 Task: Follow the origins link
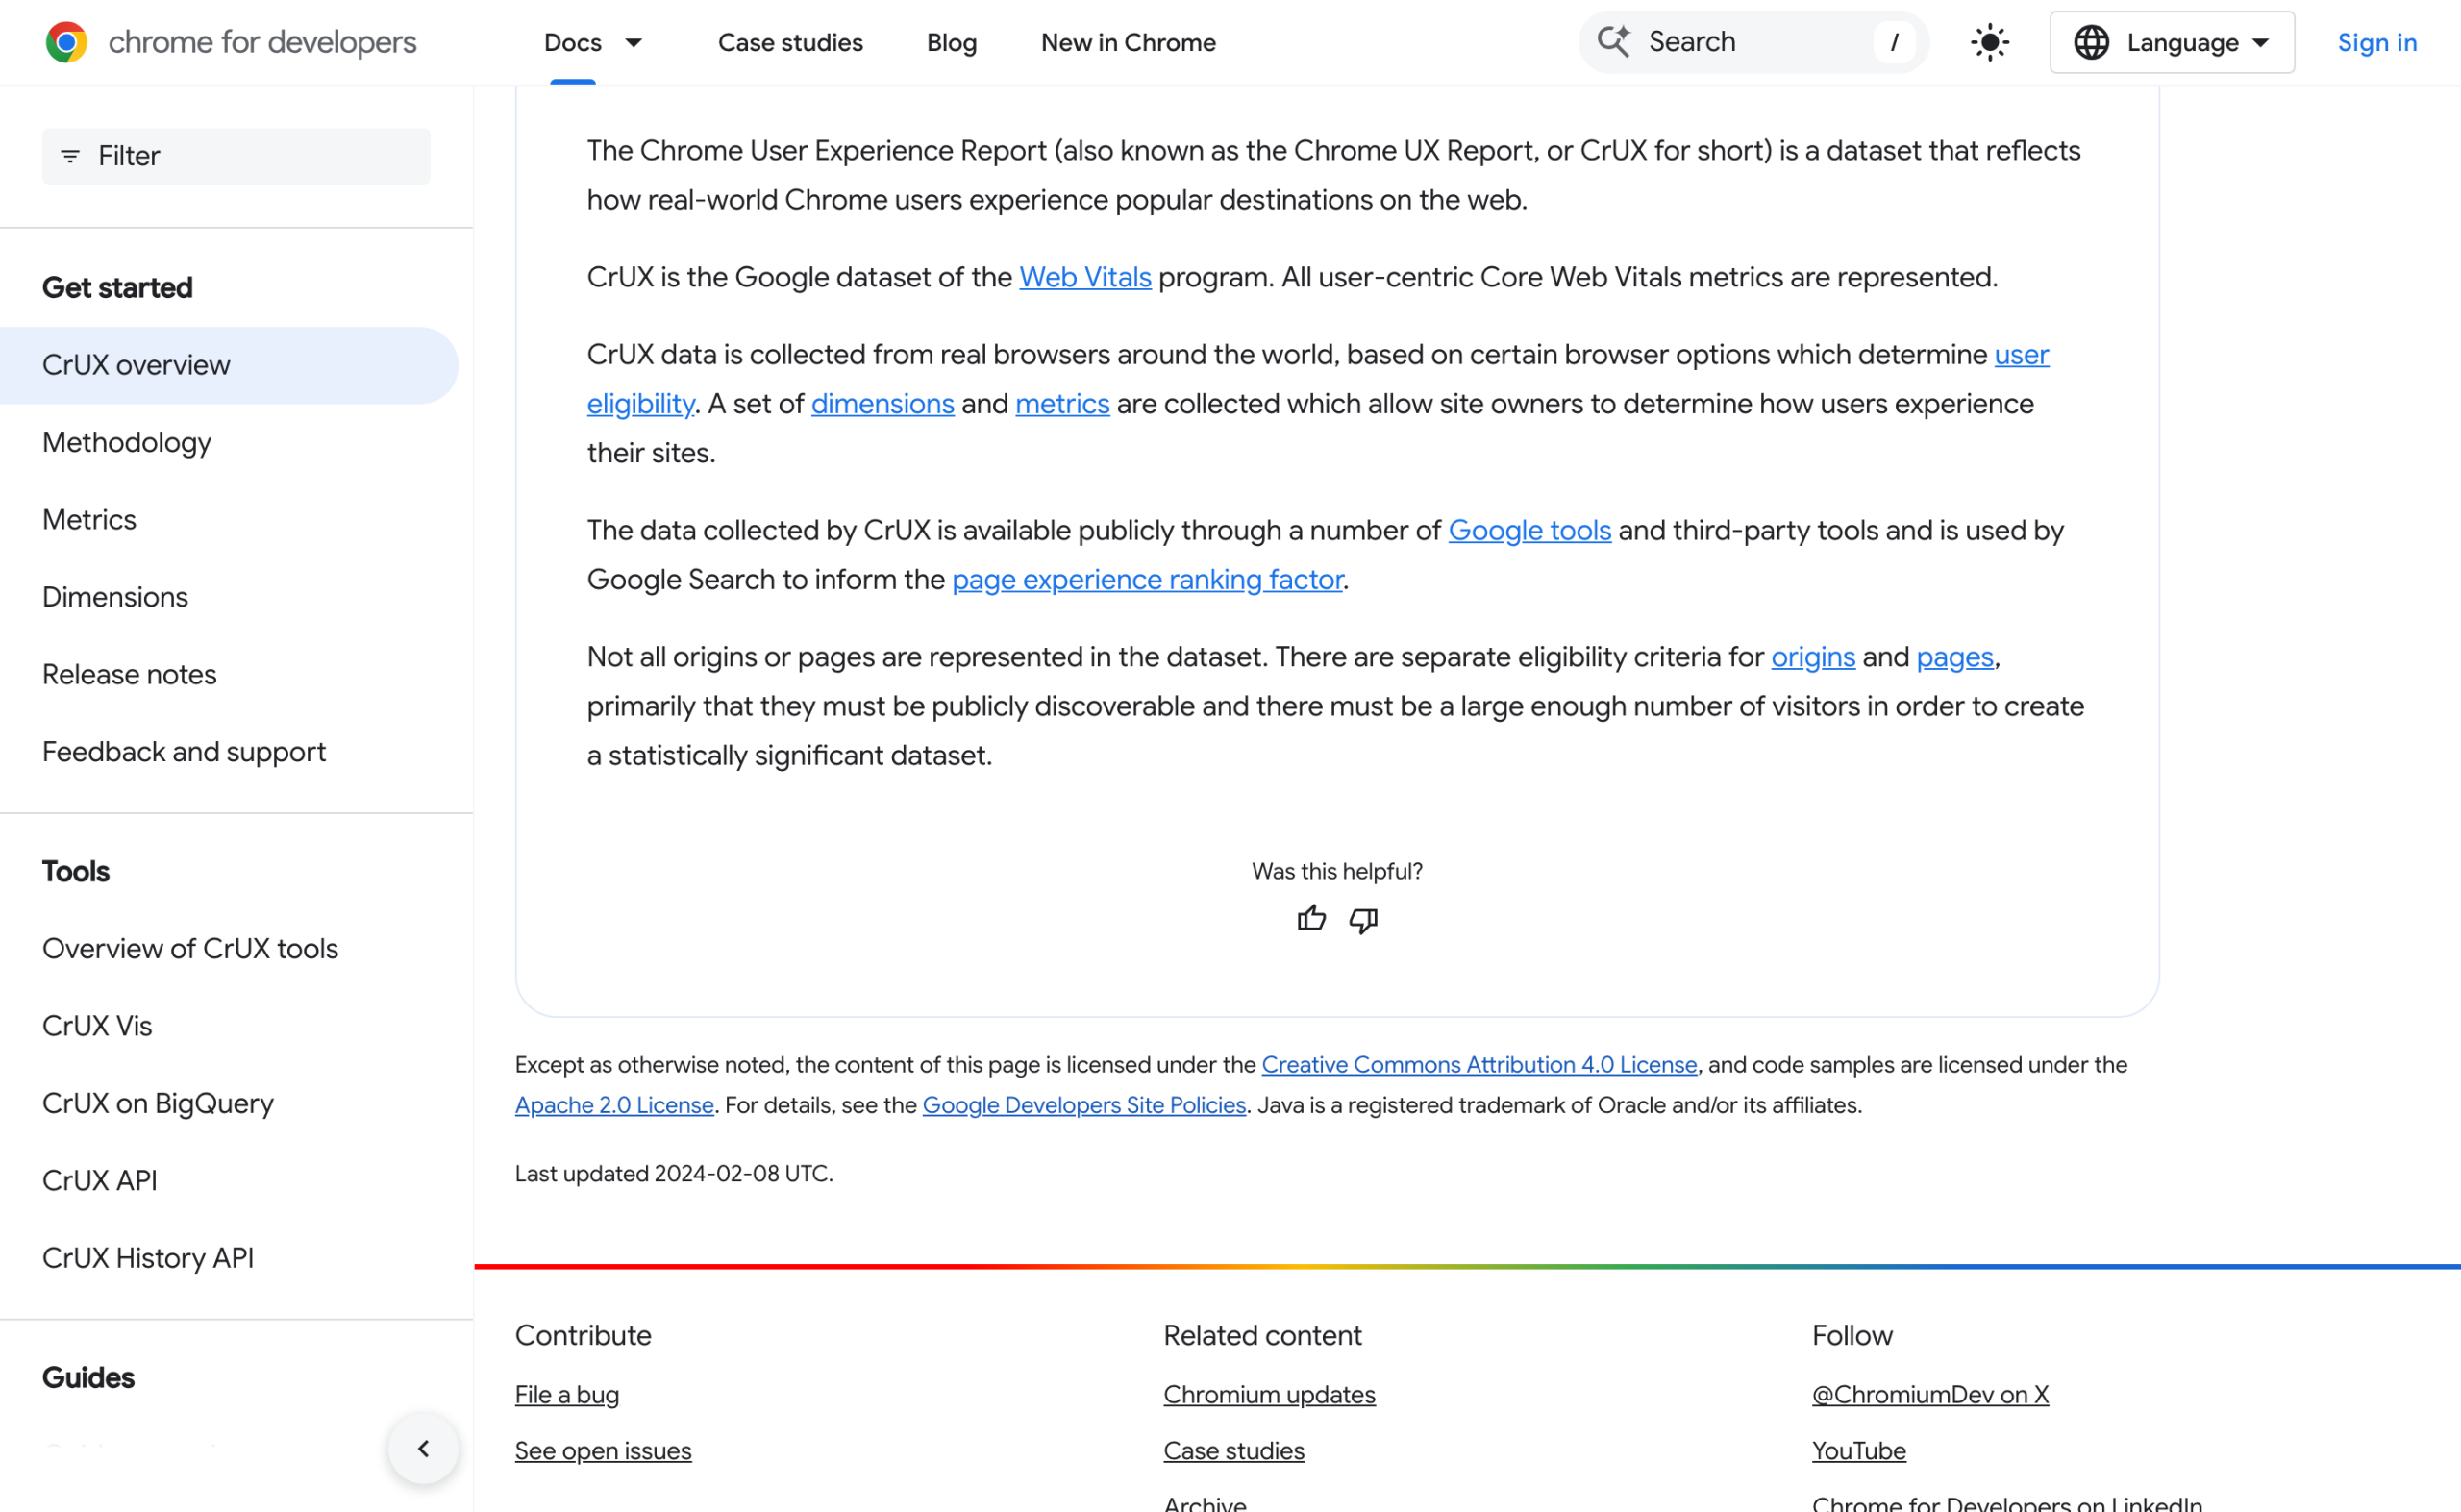pos(1812,657)
